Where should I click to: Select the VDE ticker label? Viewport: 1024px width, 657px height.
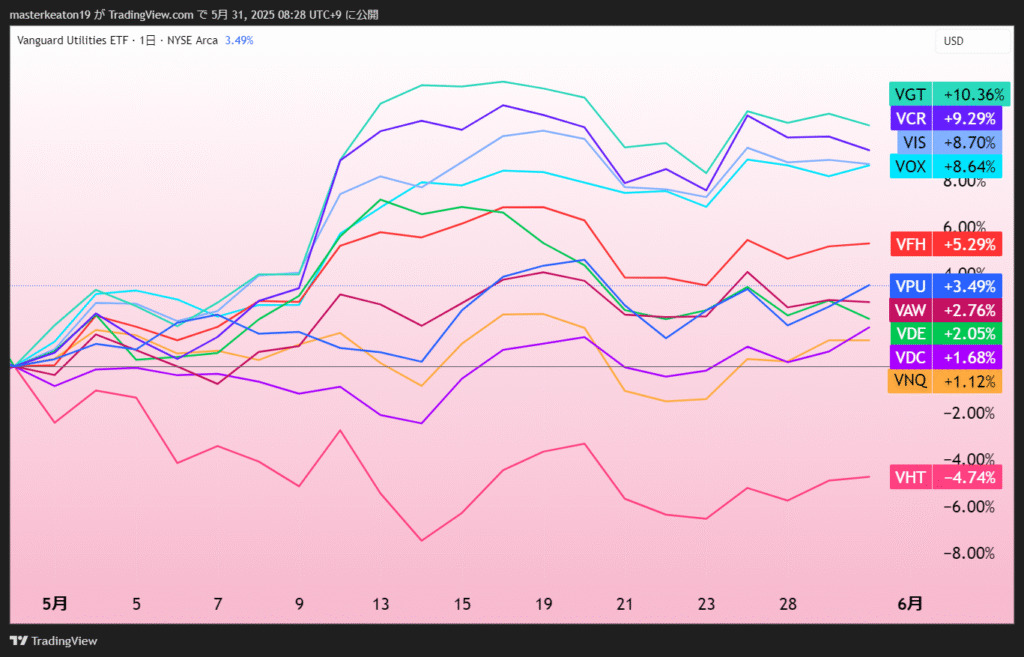(x=910, y=334)
